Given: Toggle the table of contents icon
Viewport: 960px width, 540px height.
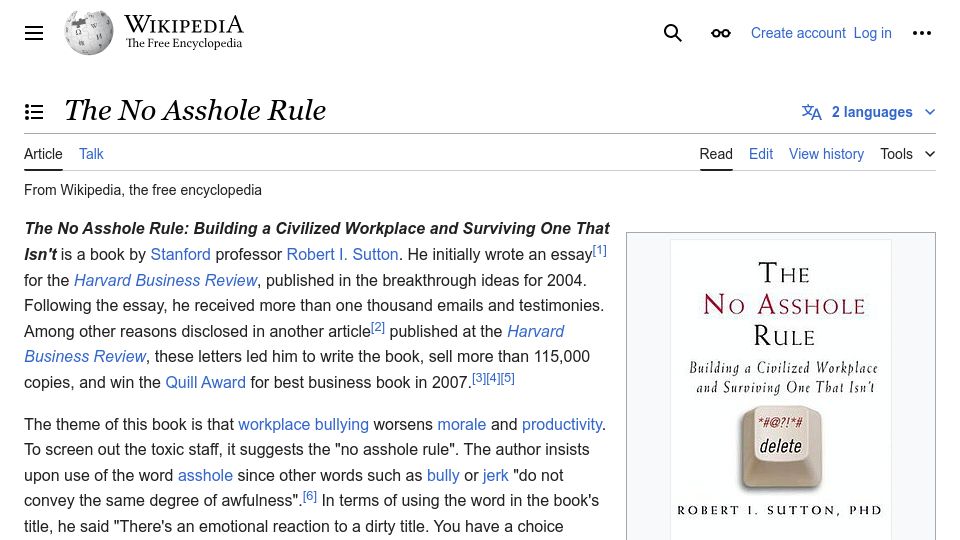Looking at the screenshot, I should tap(34, 111).
